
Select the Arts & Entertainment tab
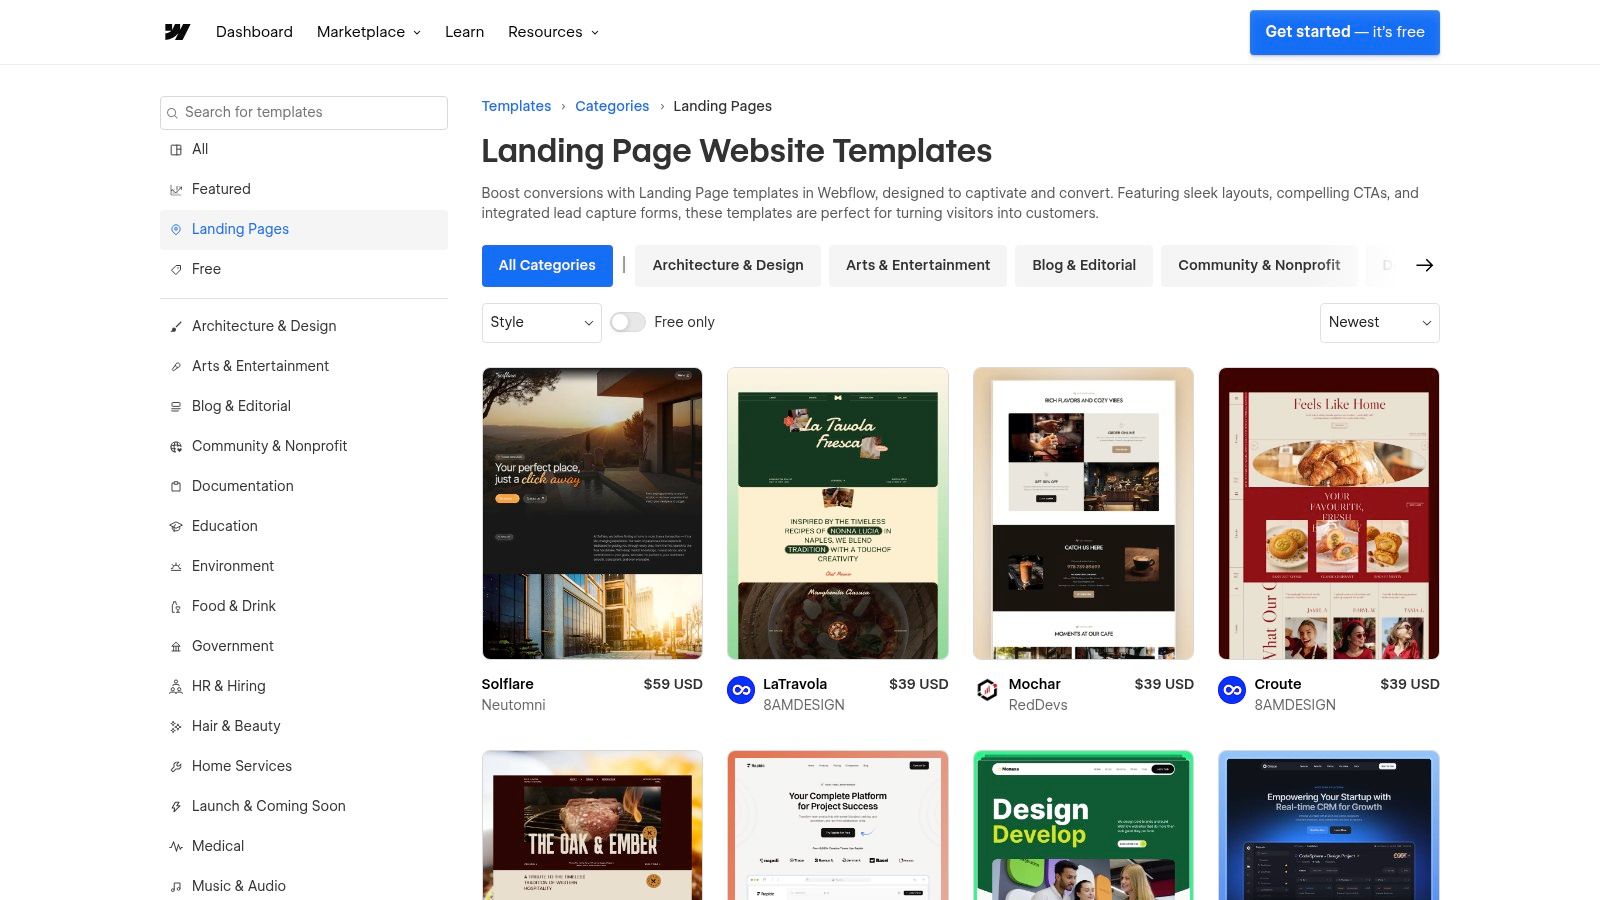pos(918,266)
